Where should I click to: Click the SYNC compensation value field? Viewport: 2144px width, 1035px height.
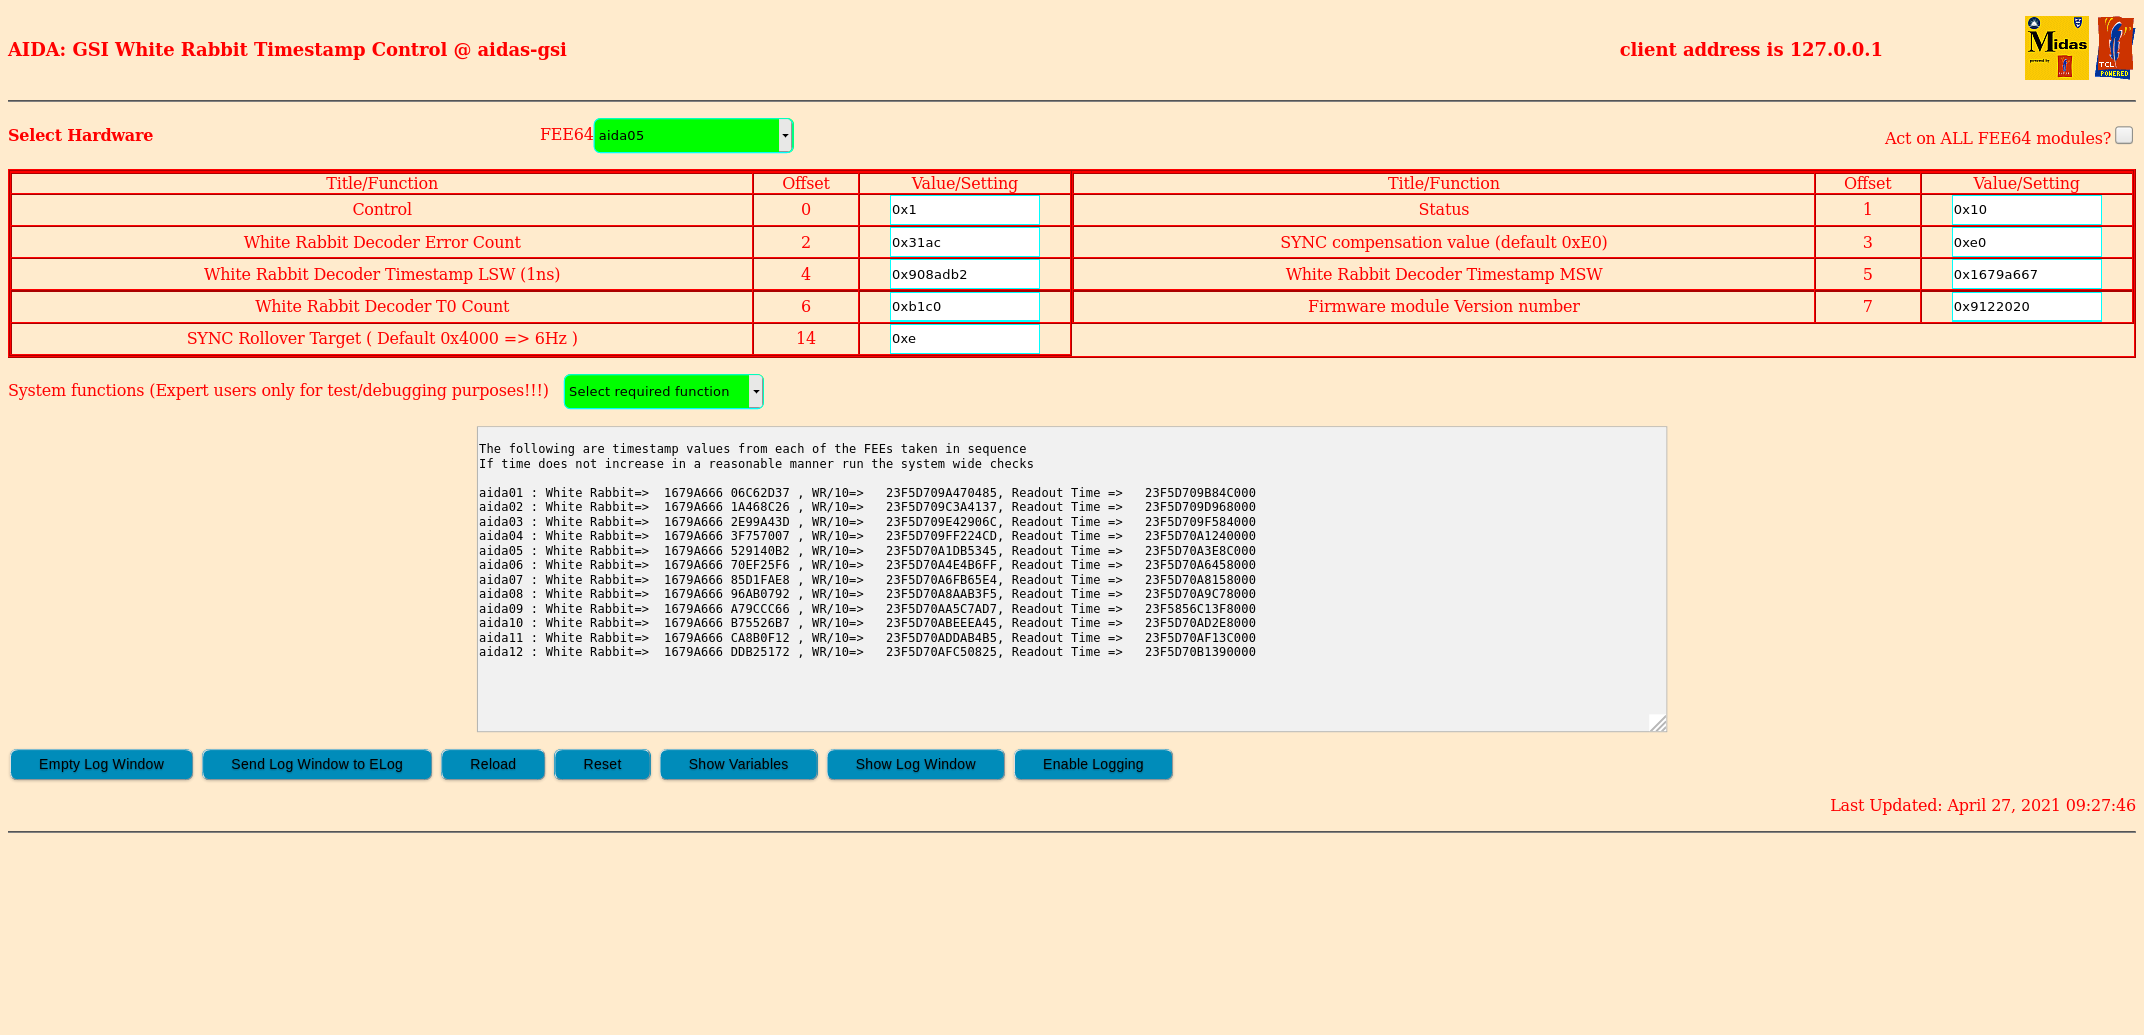(x=2026, y=242)
